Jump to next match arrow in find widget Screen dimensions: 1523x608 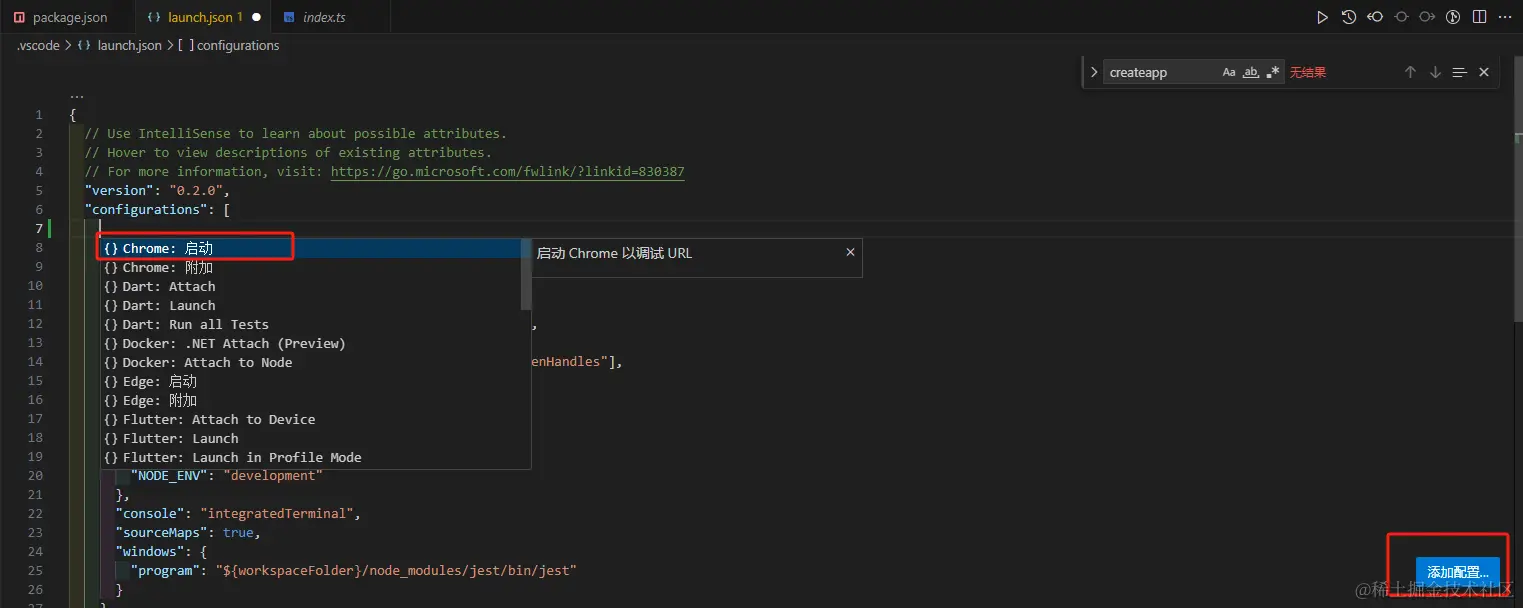point(1435,72)
